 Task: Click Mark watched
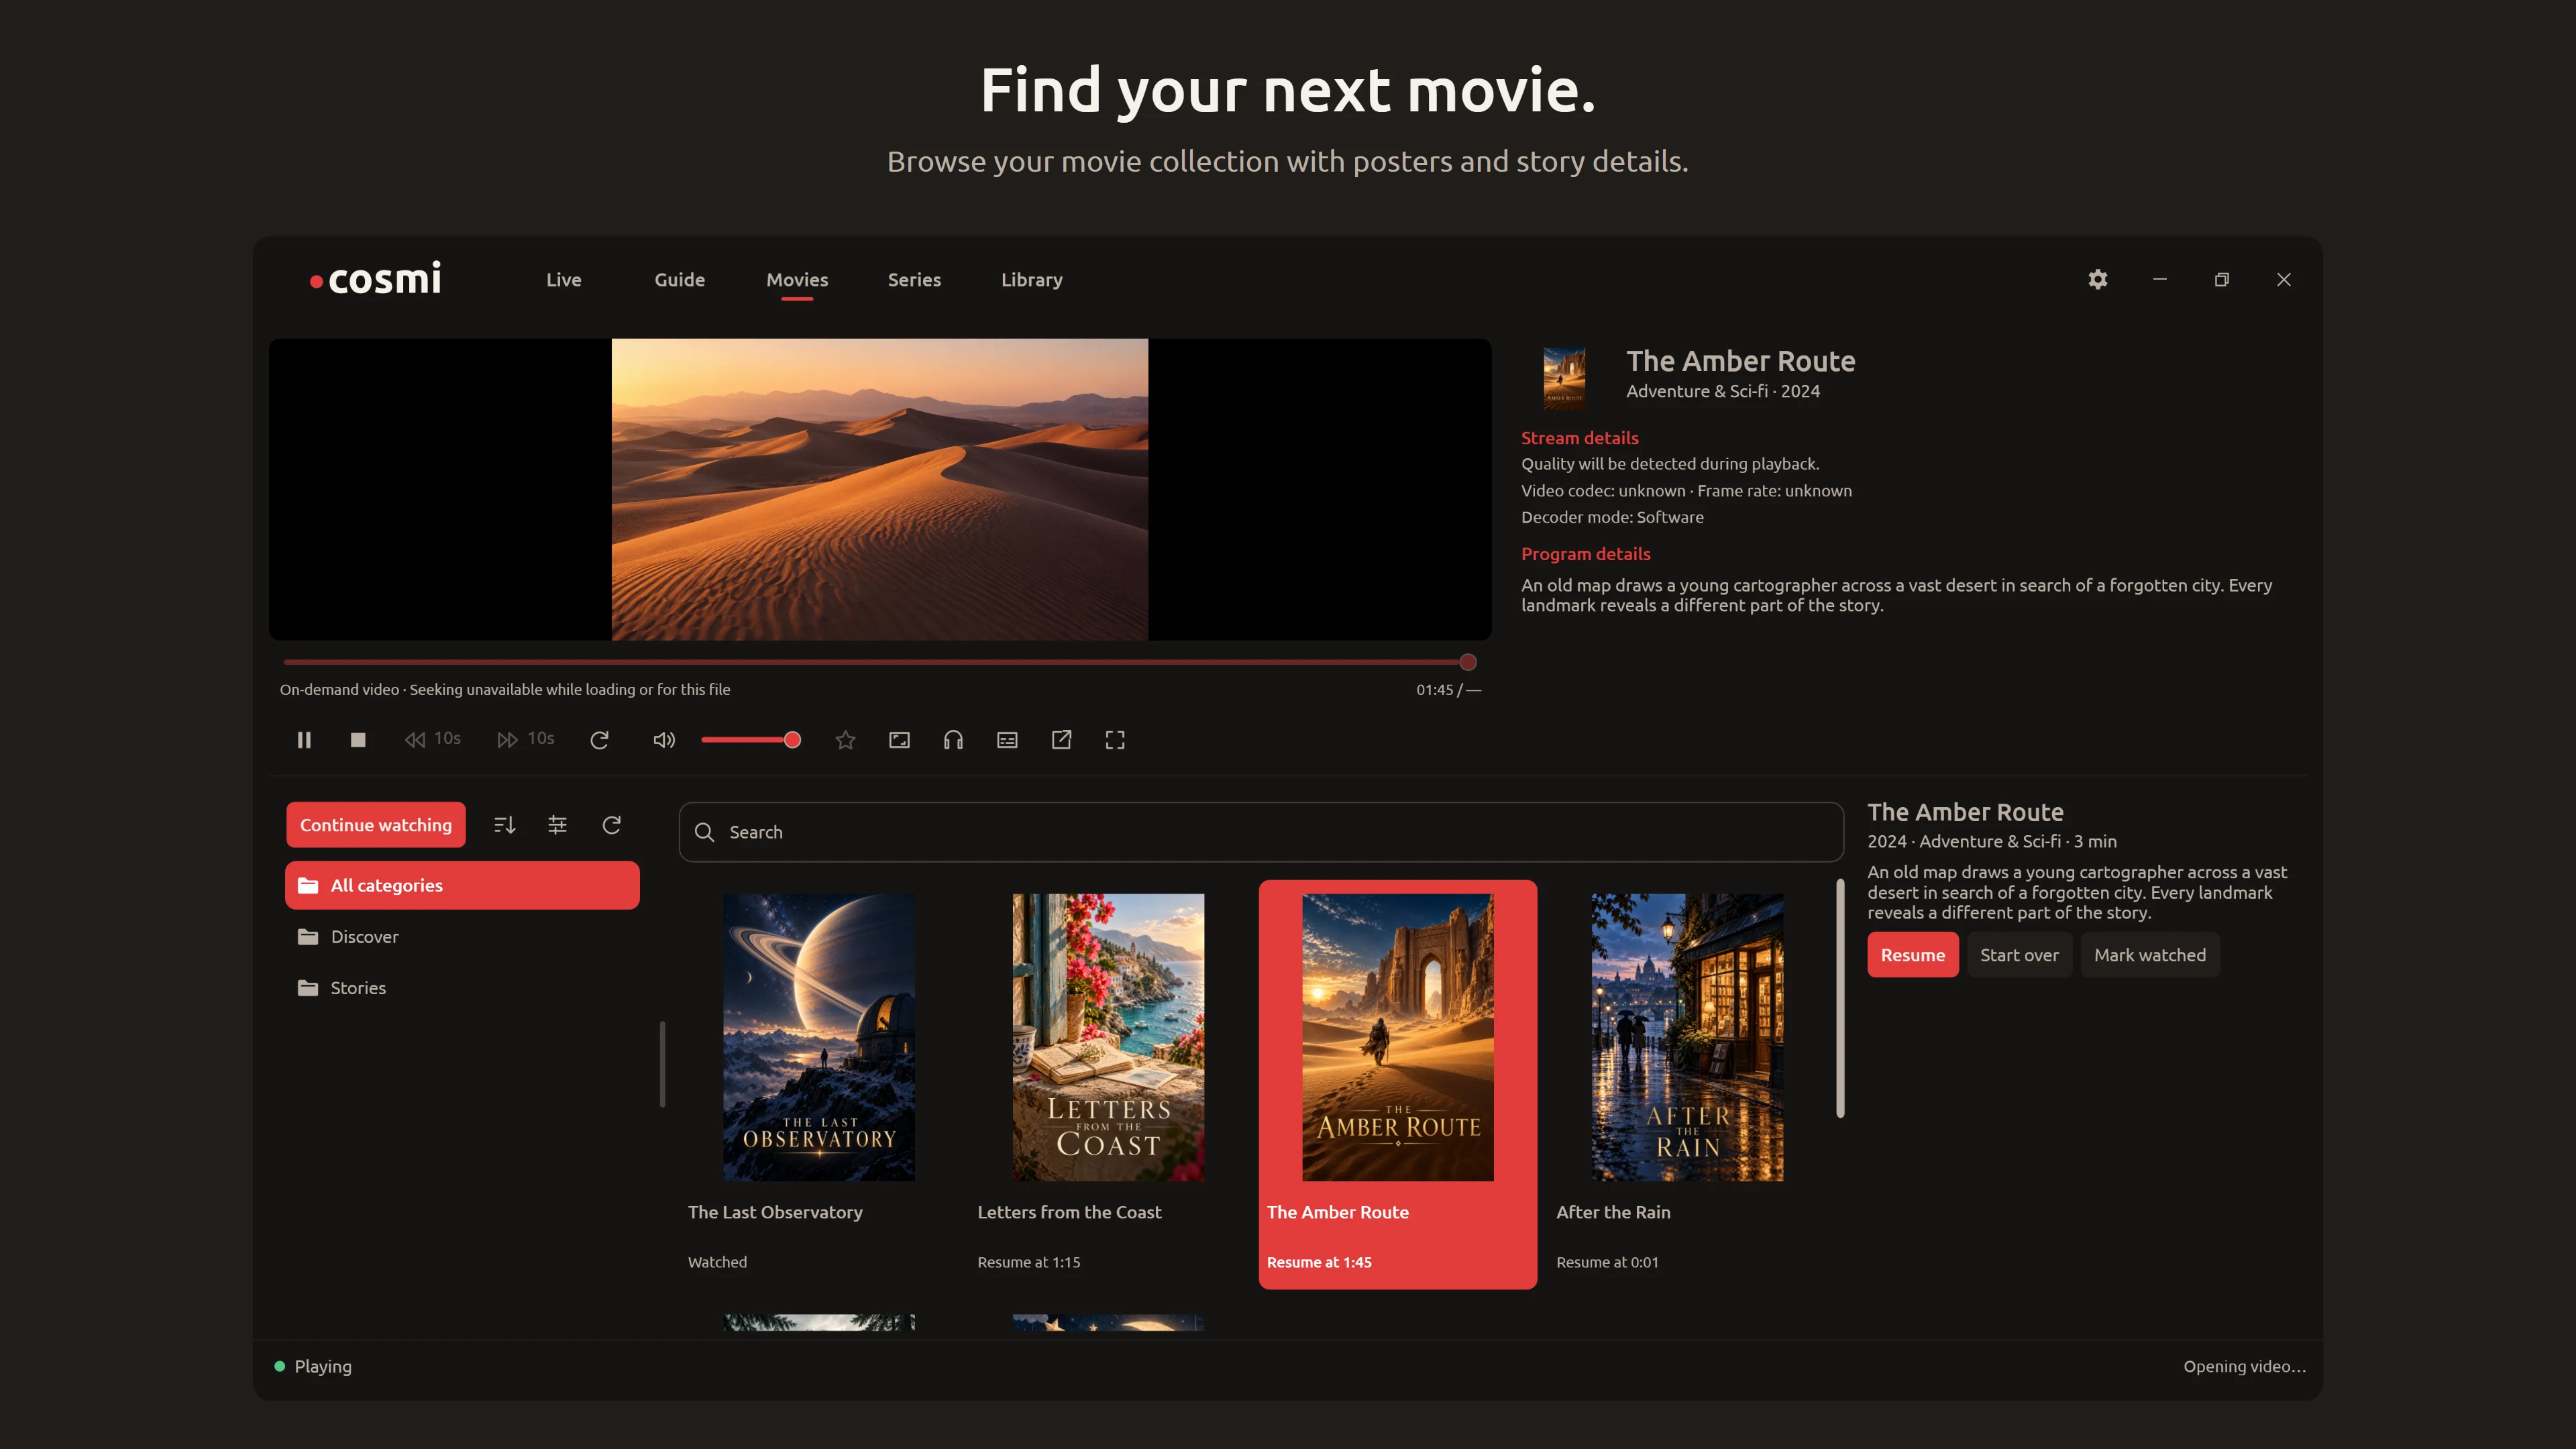coord(2150,955)
